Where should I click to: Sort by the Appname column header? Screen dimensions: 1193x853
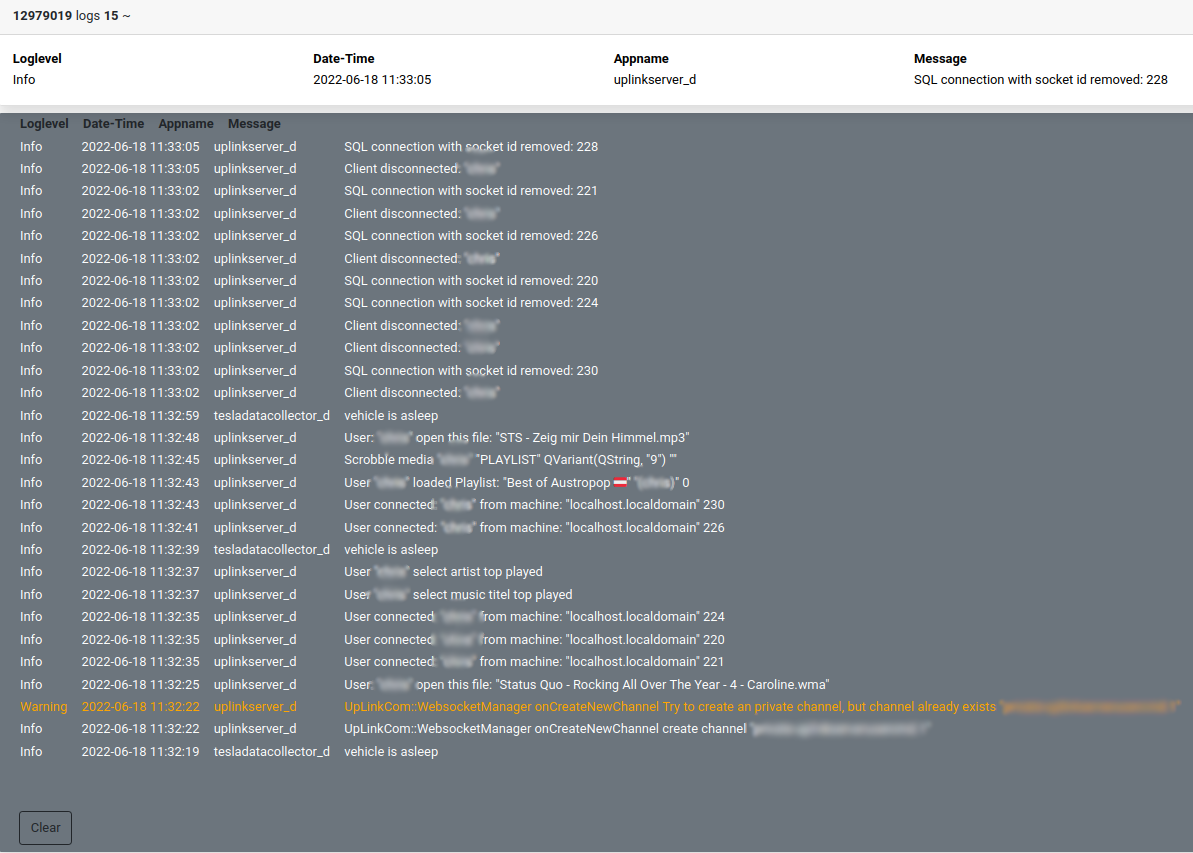[186, 123]
